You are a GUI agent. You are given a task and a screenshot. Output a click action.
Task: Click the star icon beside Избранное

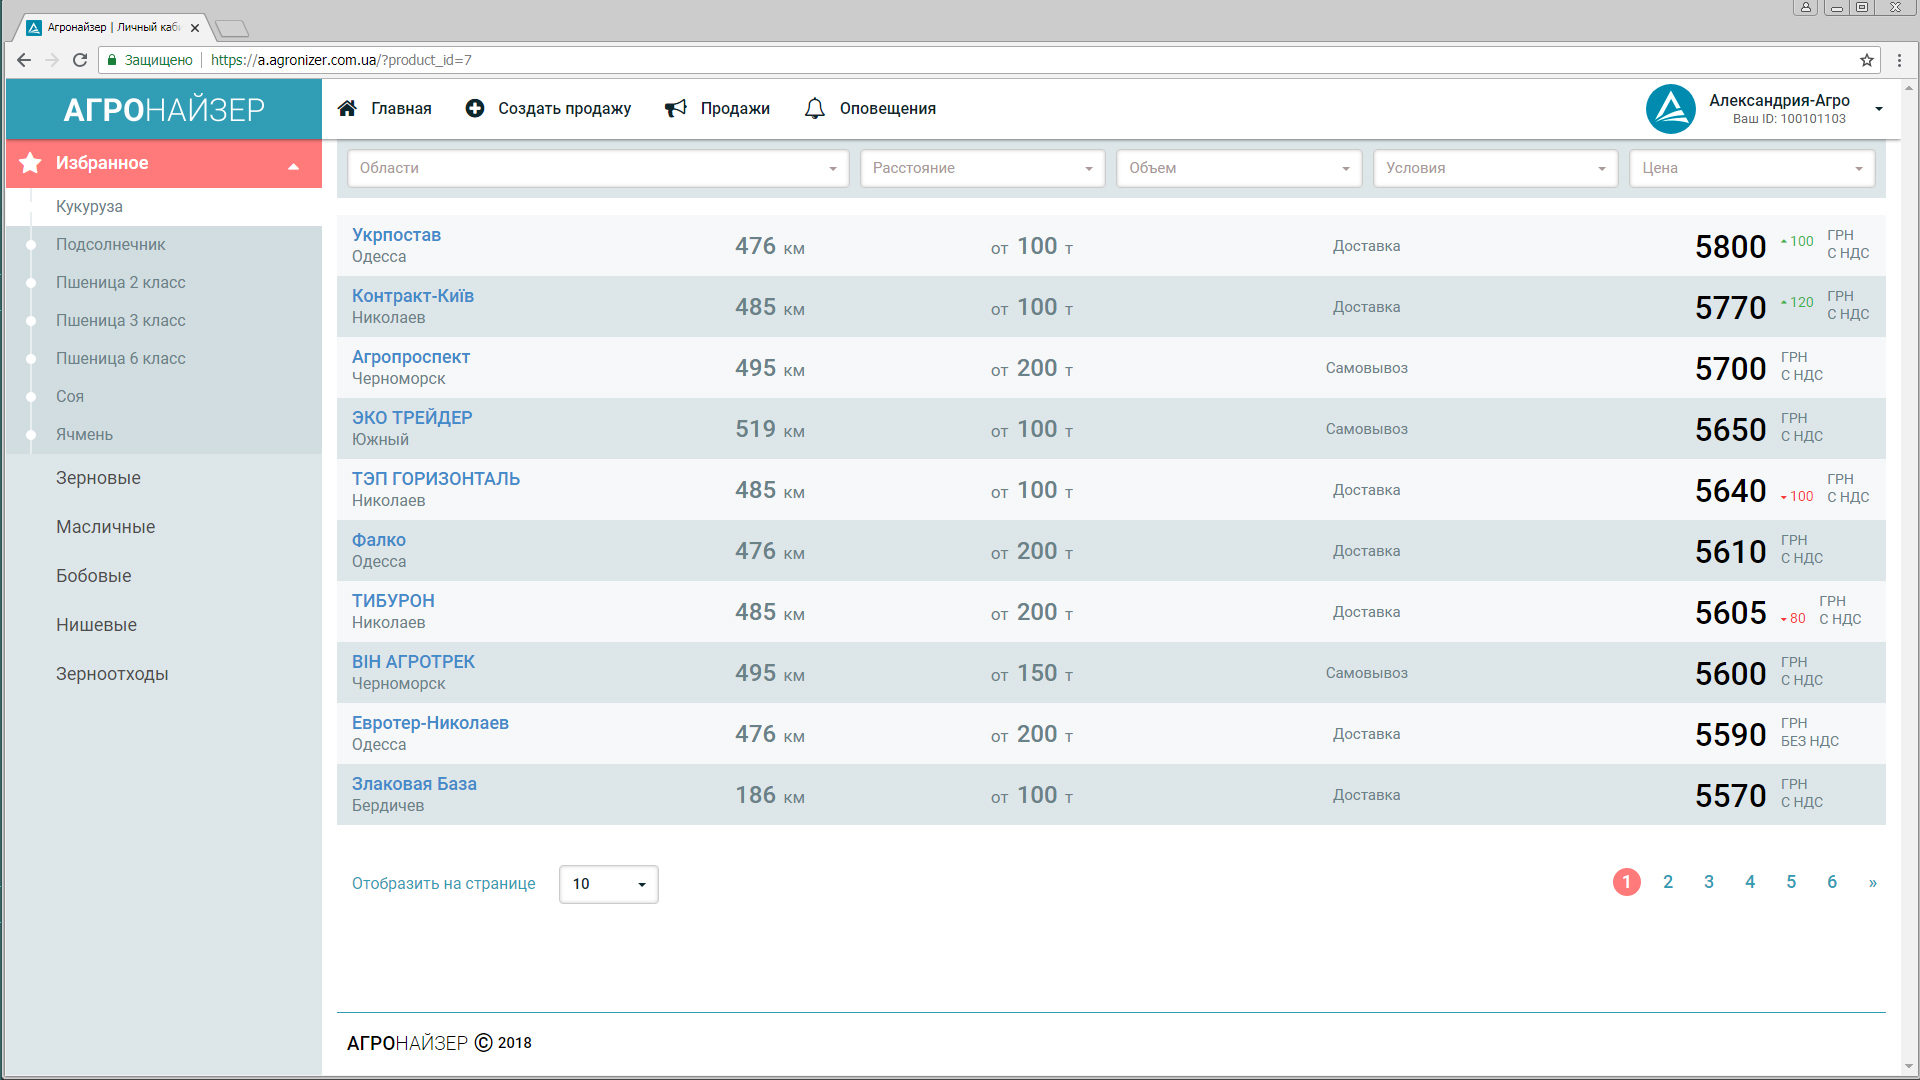[30, 163]
